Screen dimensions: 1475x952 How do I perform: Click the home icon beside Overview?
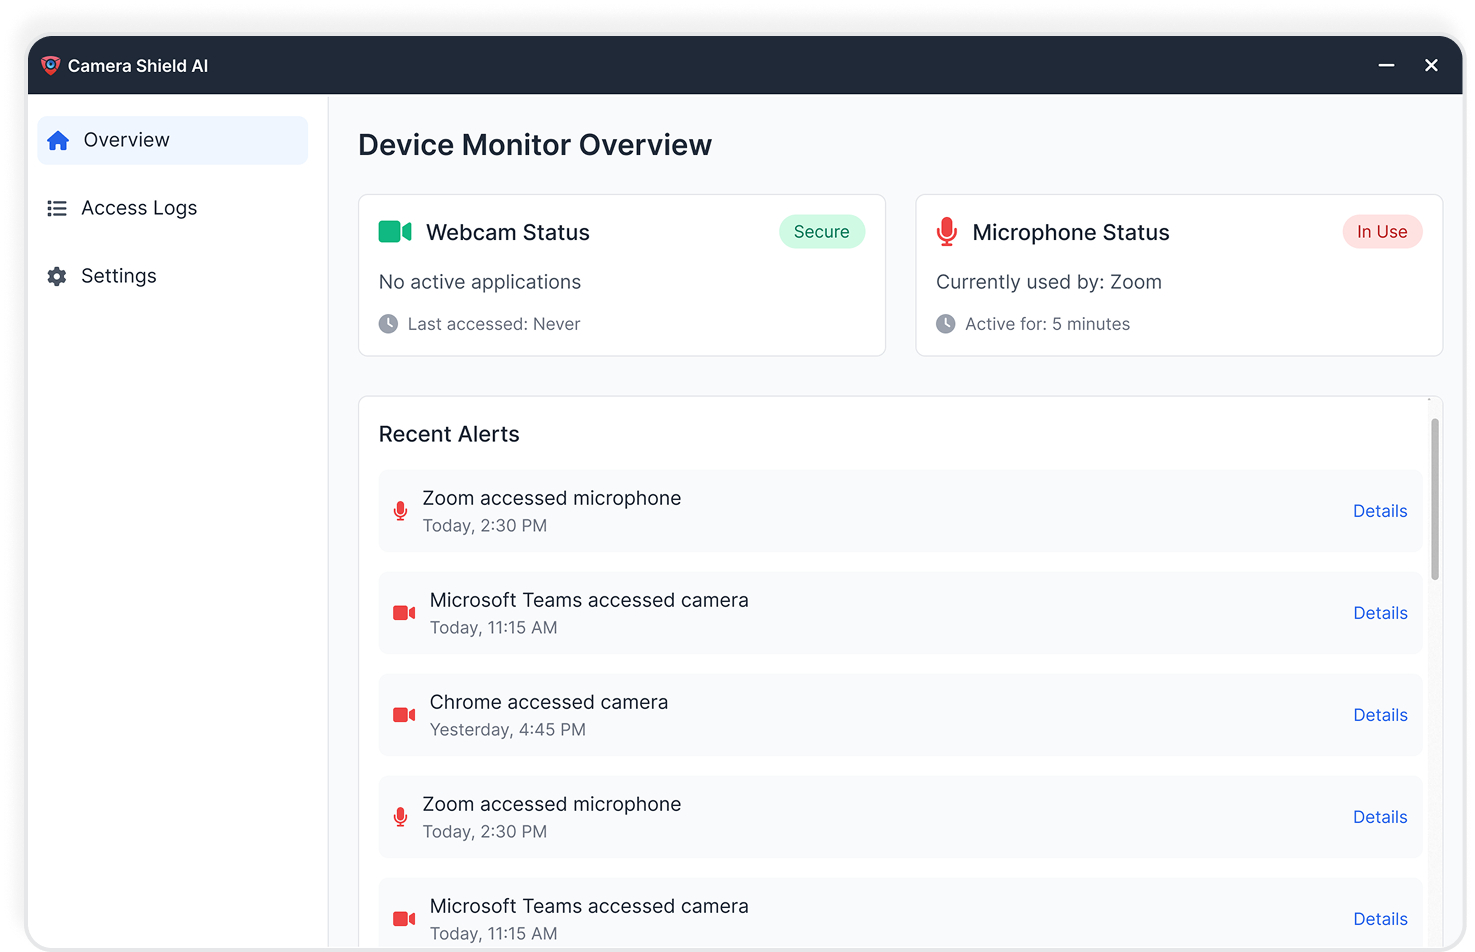pos(57,139)
